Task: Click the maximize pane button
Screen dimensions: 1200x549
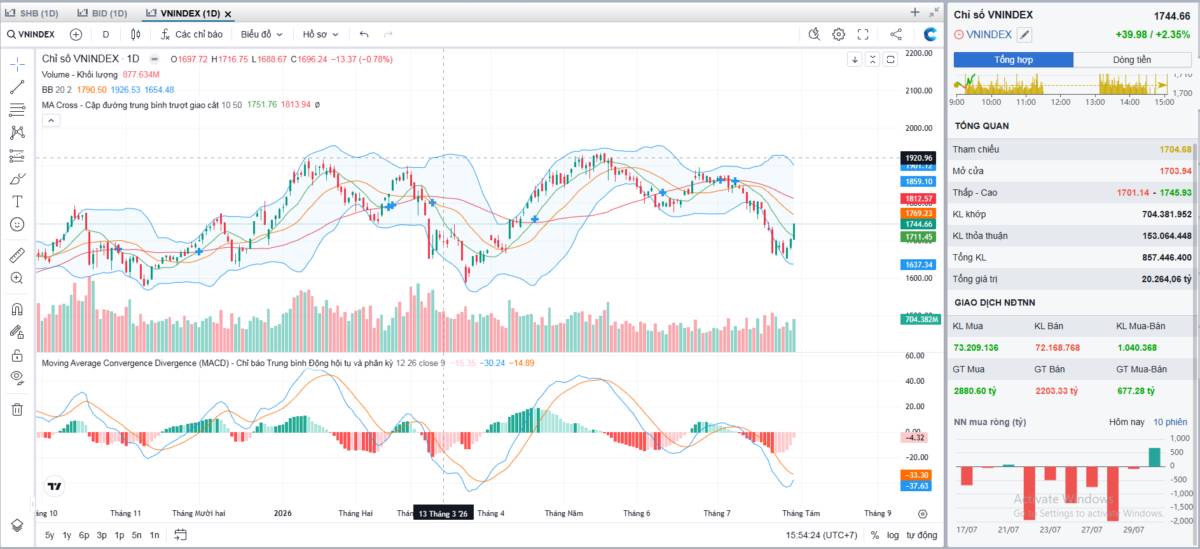Action: point(891,59)
